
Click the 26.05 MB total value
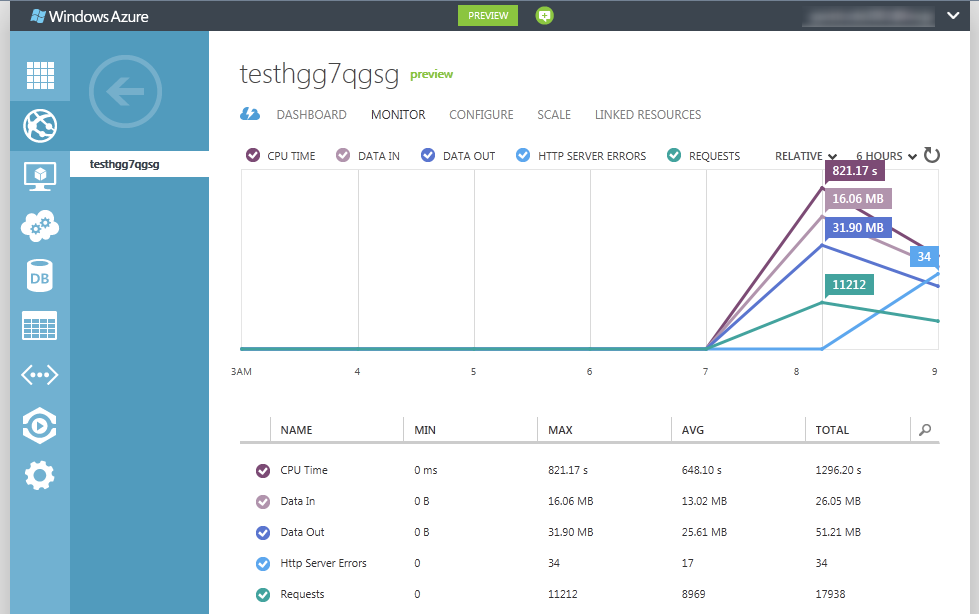tap(838, 502)
